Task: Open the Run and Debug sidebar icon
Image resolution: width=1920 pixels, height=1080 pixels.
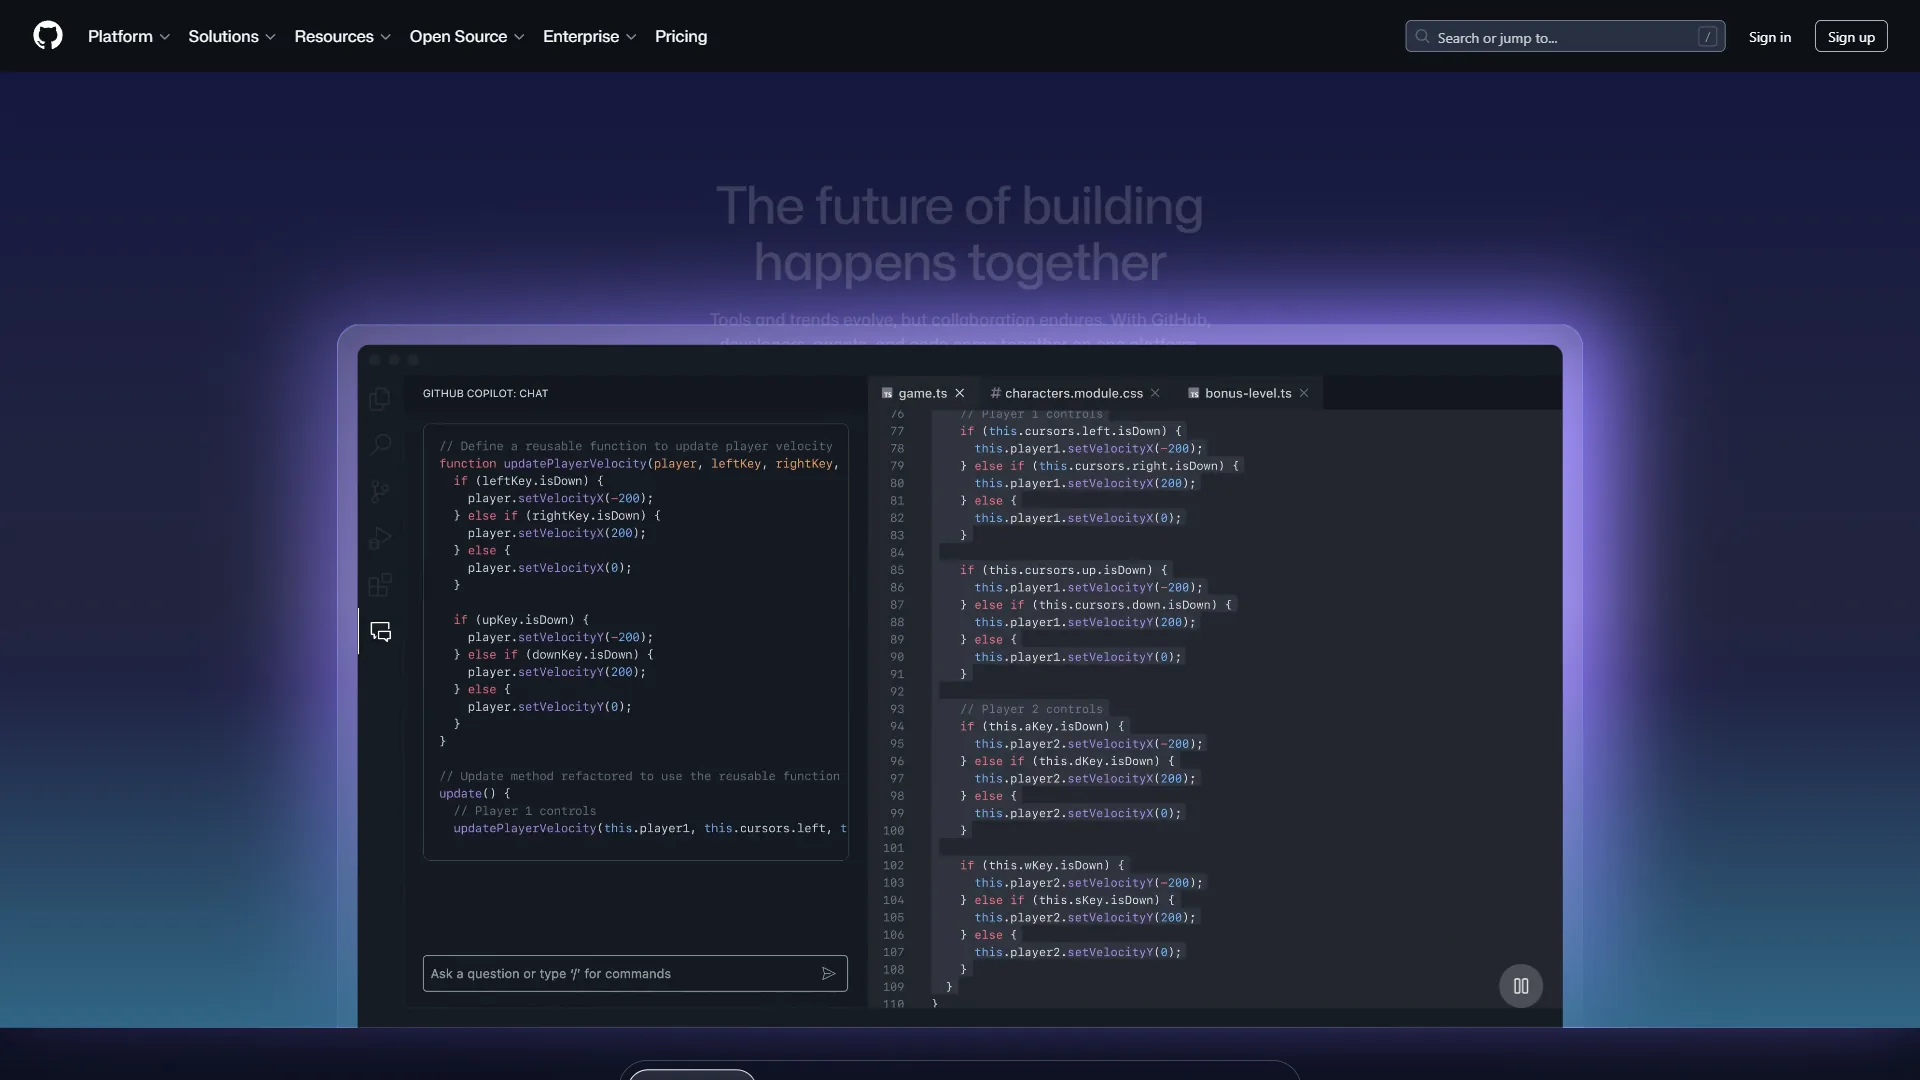Action: click(380, 538)
